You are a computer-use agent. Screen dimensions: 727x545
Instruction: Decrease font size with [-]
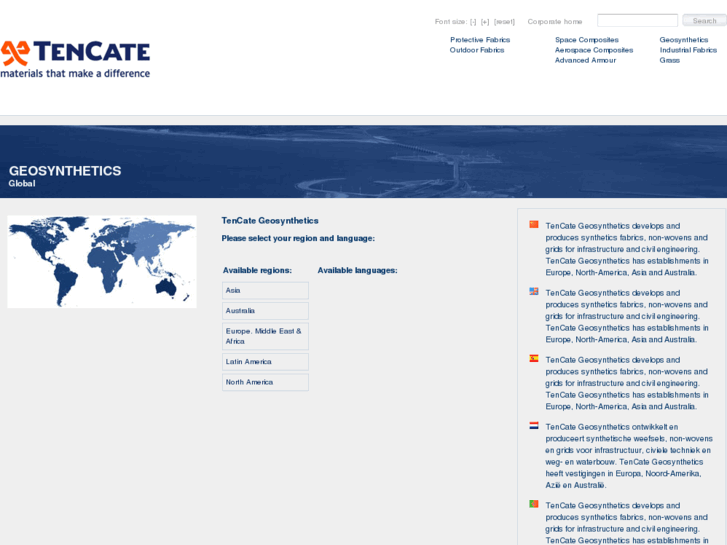click(473, 22)
